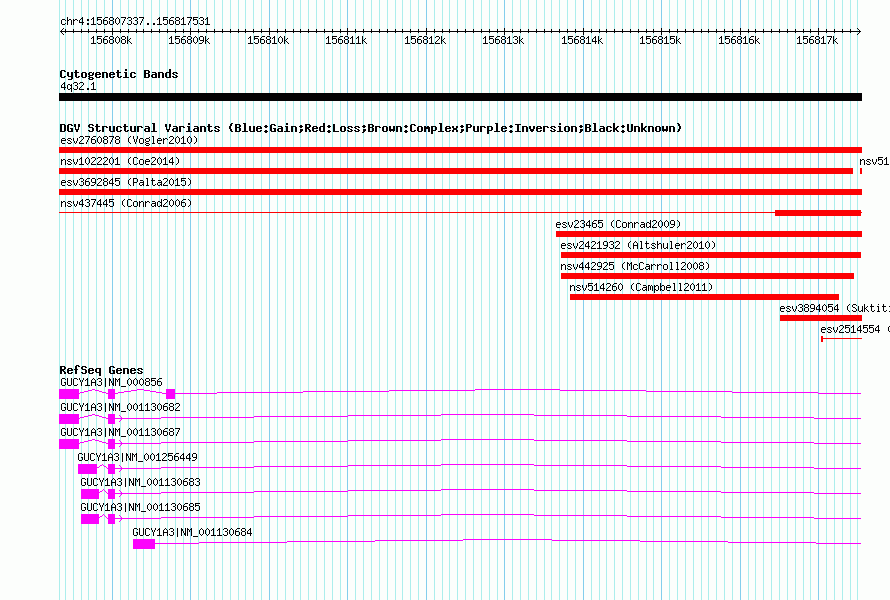Click the chr4:156807337..156817531 region label
The height and width of the screenshot is (600, 890).
135,21
